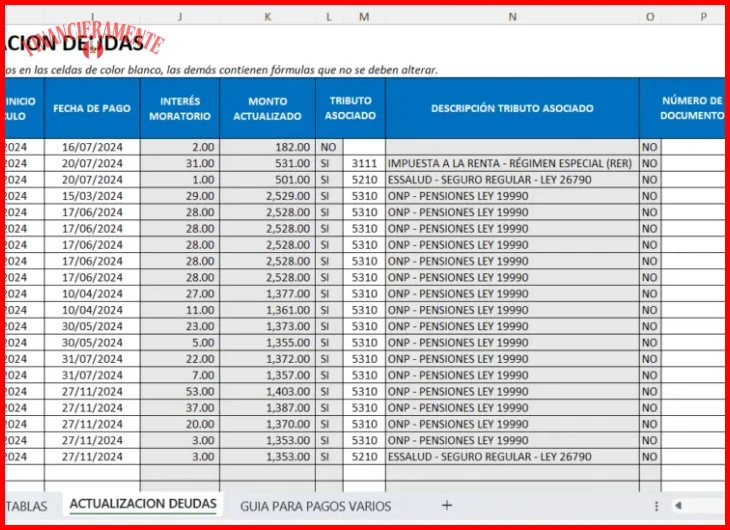Select the interest cell 53.00
This screenshot has width=730, height=530.
(x=180, y=392)
